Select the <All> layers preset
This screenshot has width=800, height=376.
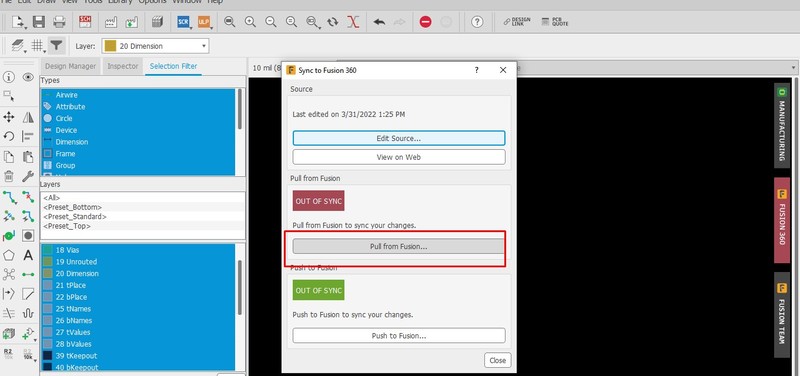coord(142,198)
